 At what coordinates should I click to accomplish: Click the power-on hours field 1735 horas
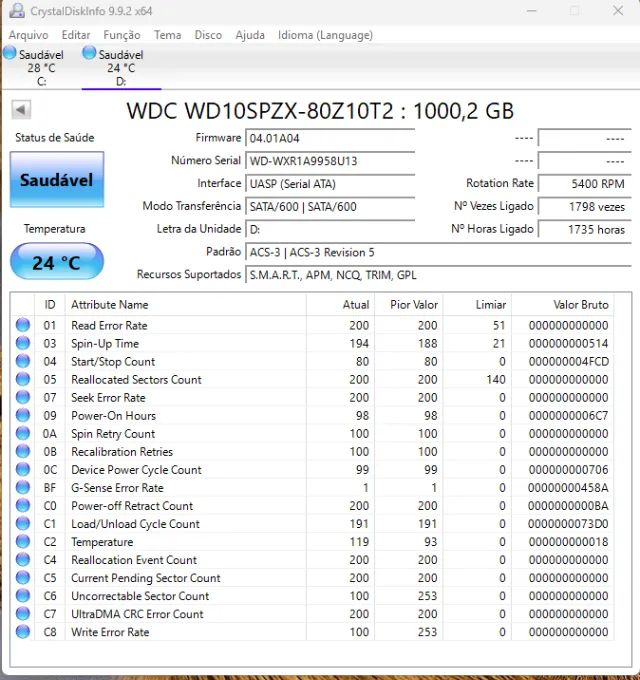click(584, 229)
